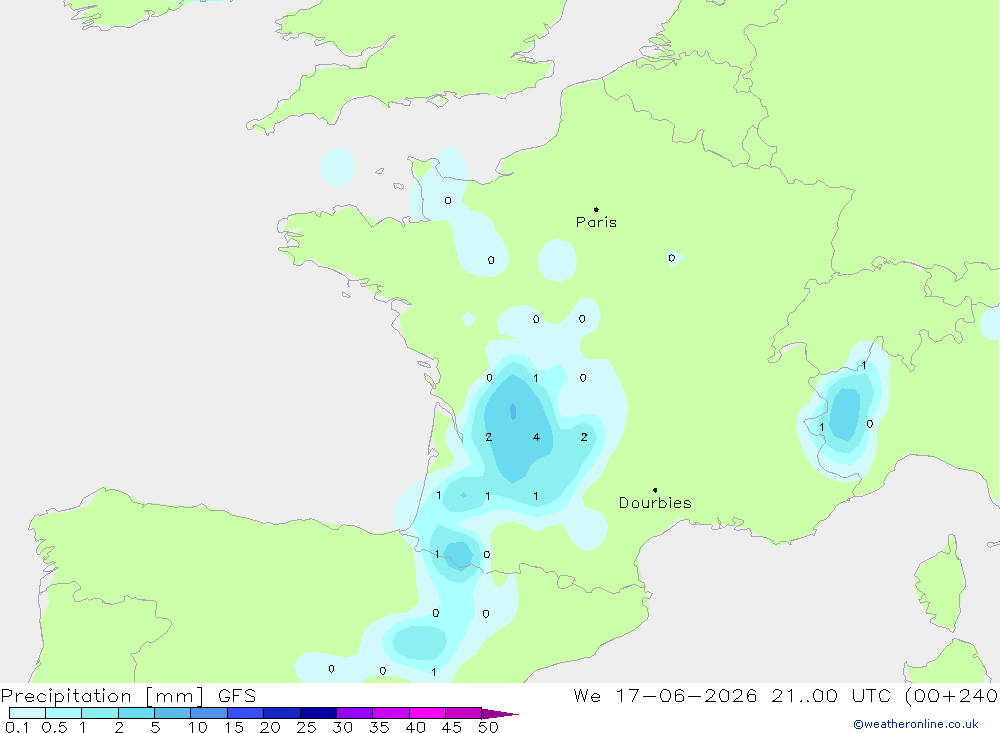The width and height of the screenshot is (1000, 733).
Task: Pick the 15–20 mm royal blue legend swatch
Action: coord(246,713)
